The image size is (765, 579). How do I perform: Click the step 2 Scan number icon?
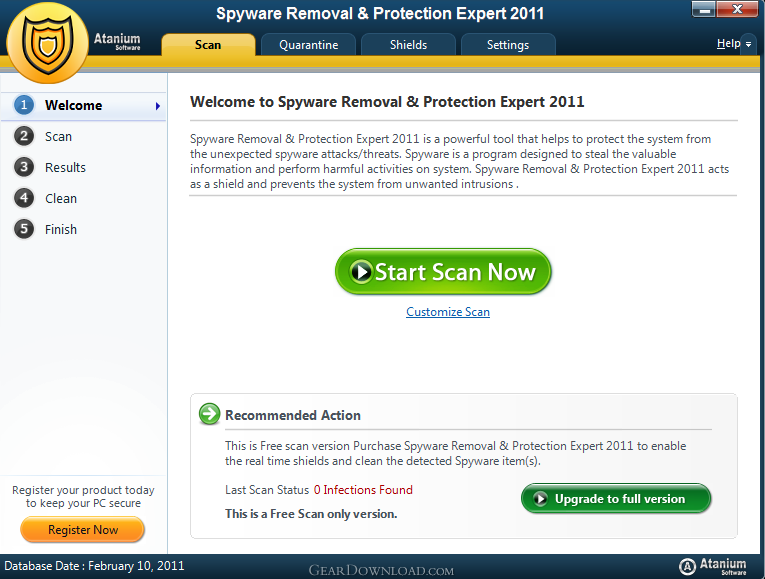point(24,136)
